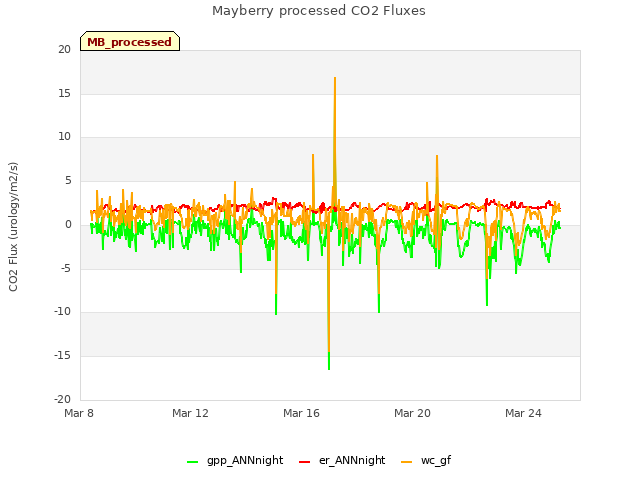Toggle the gpp_ANNnight series in legend
640x480 pixels.
coord(235,460)
